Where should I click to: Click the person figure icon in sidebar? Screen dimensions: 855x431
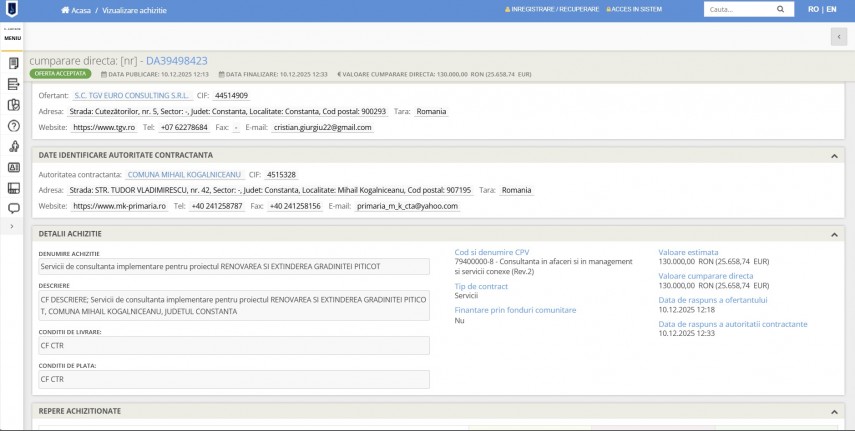[x=13, y=147]
